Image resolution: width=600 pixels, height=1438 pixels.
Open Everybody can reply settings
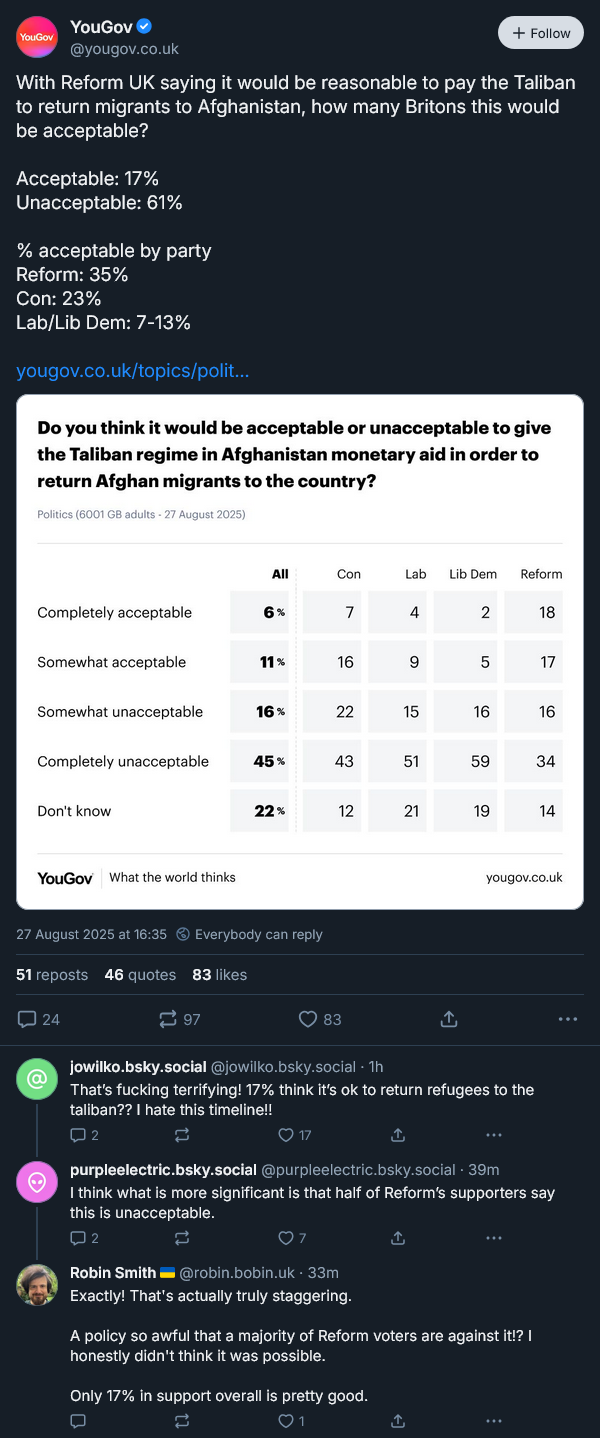(x=249, y=934)
